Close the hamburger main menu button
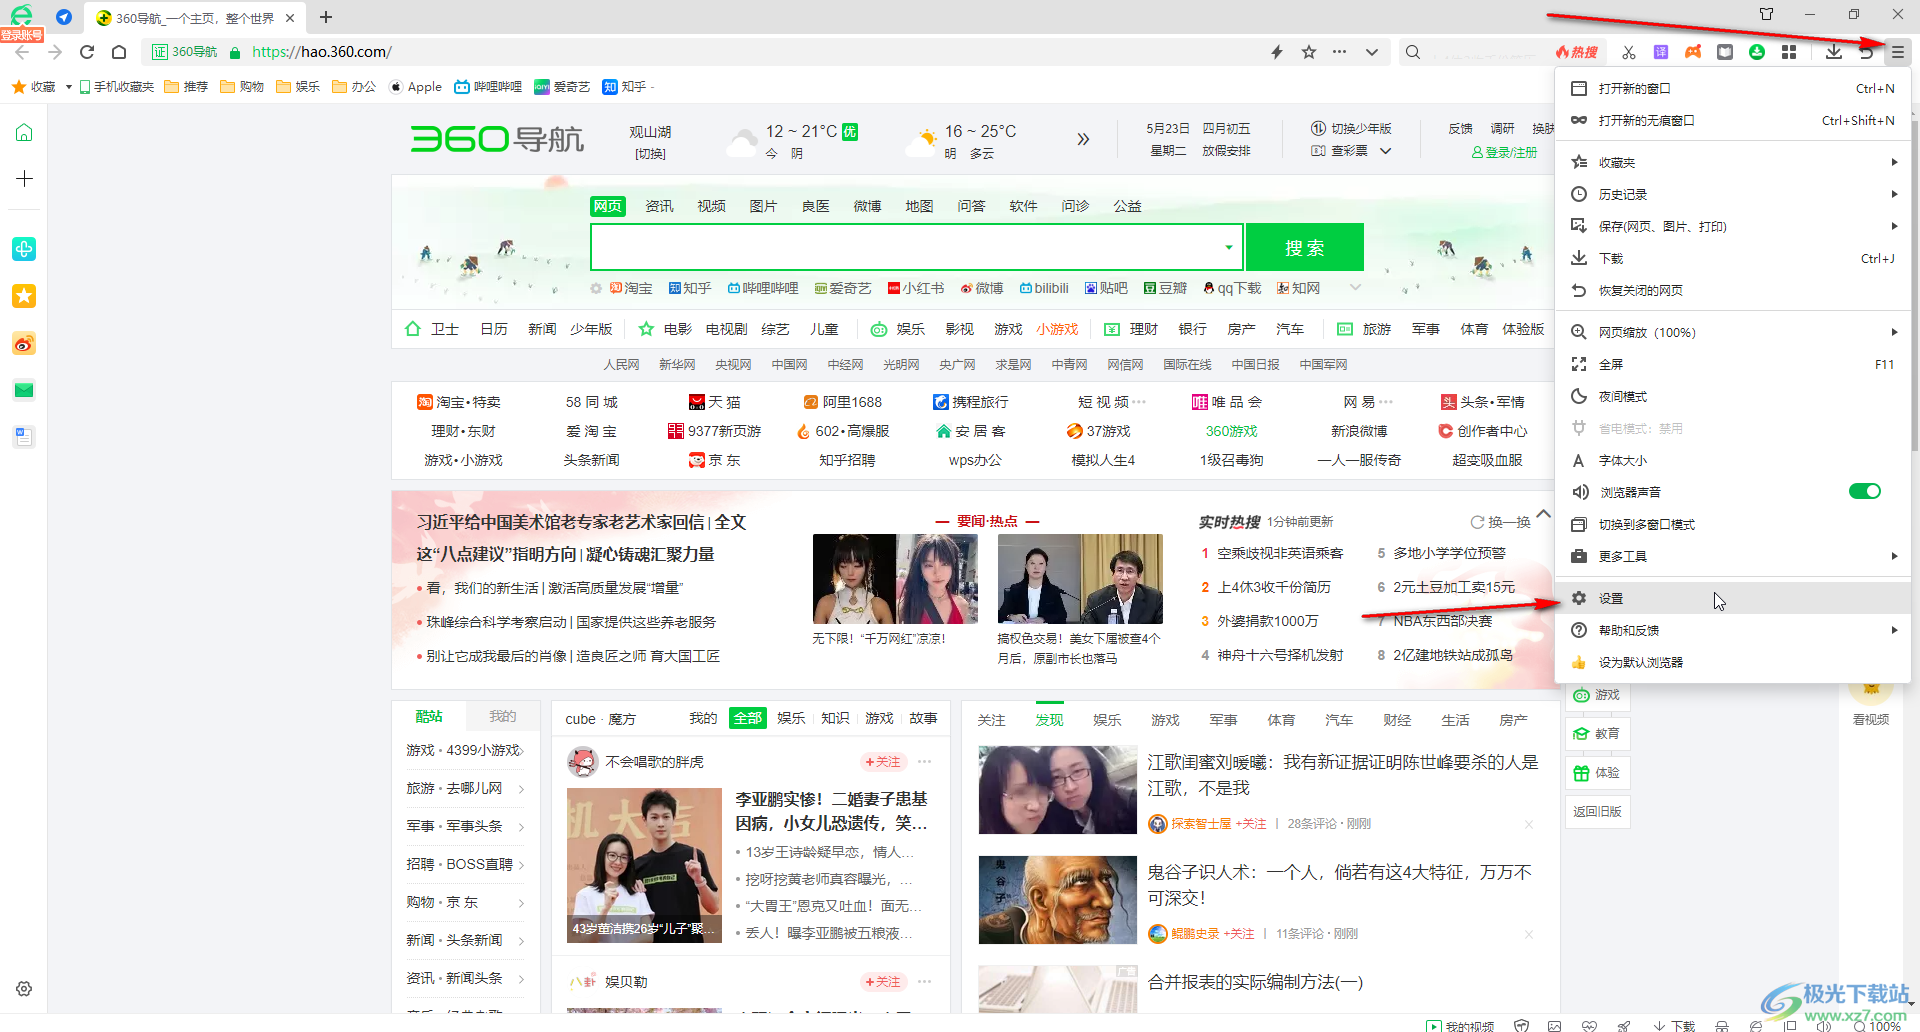Screen dimensions: 1920x1032 [x=1897, y=52]
